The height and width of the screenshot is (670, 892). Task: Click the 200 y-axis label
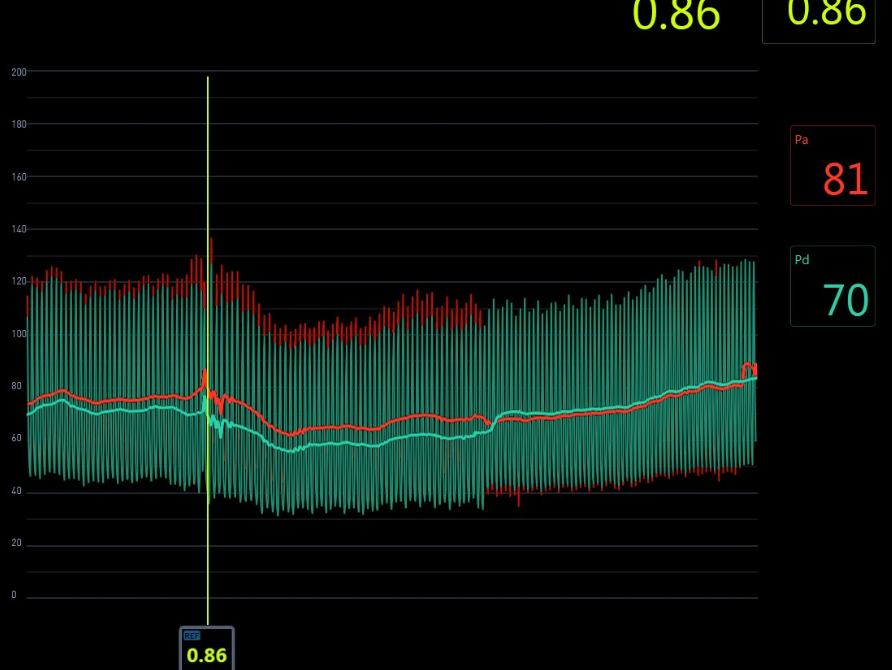19,72
